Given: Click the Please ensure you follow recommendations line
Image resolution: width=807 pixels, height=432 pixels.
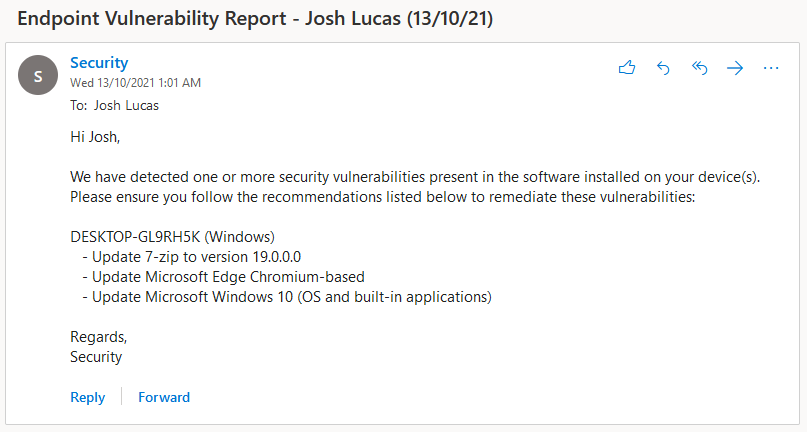Looking at the screenshot, I should pyautogui.click(x=382, y=197).
